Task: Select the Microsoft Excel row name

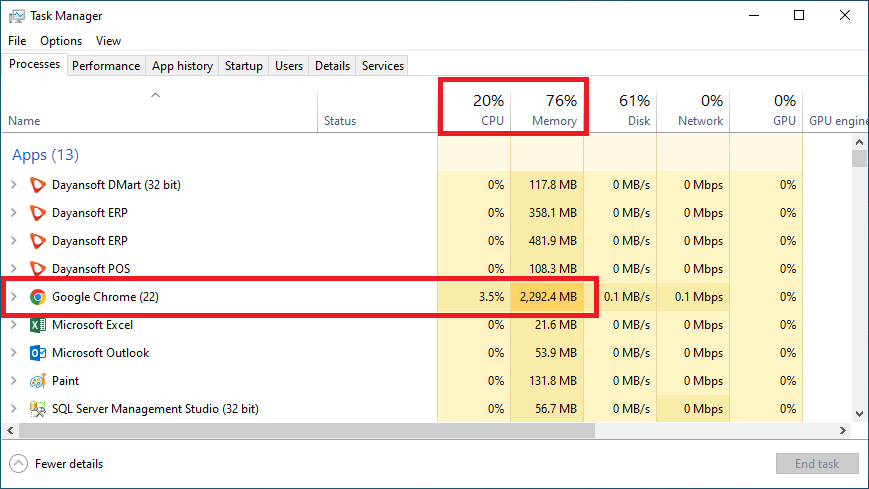Action: (x=93, y=325)
